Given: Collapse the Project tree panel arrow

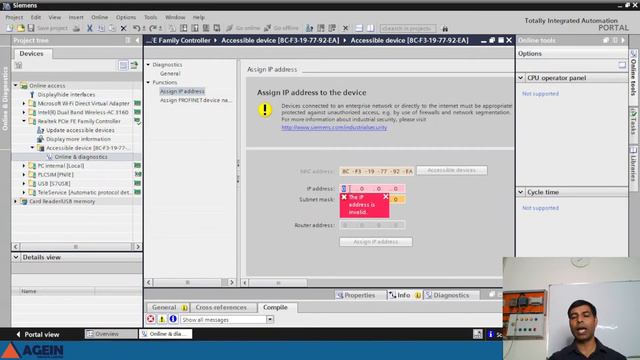Looking at the screenshot, I should point(137,40).
